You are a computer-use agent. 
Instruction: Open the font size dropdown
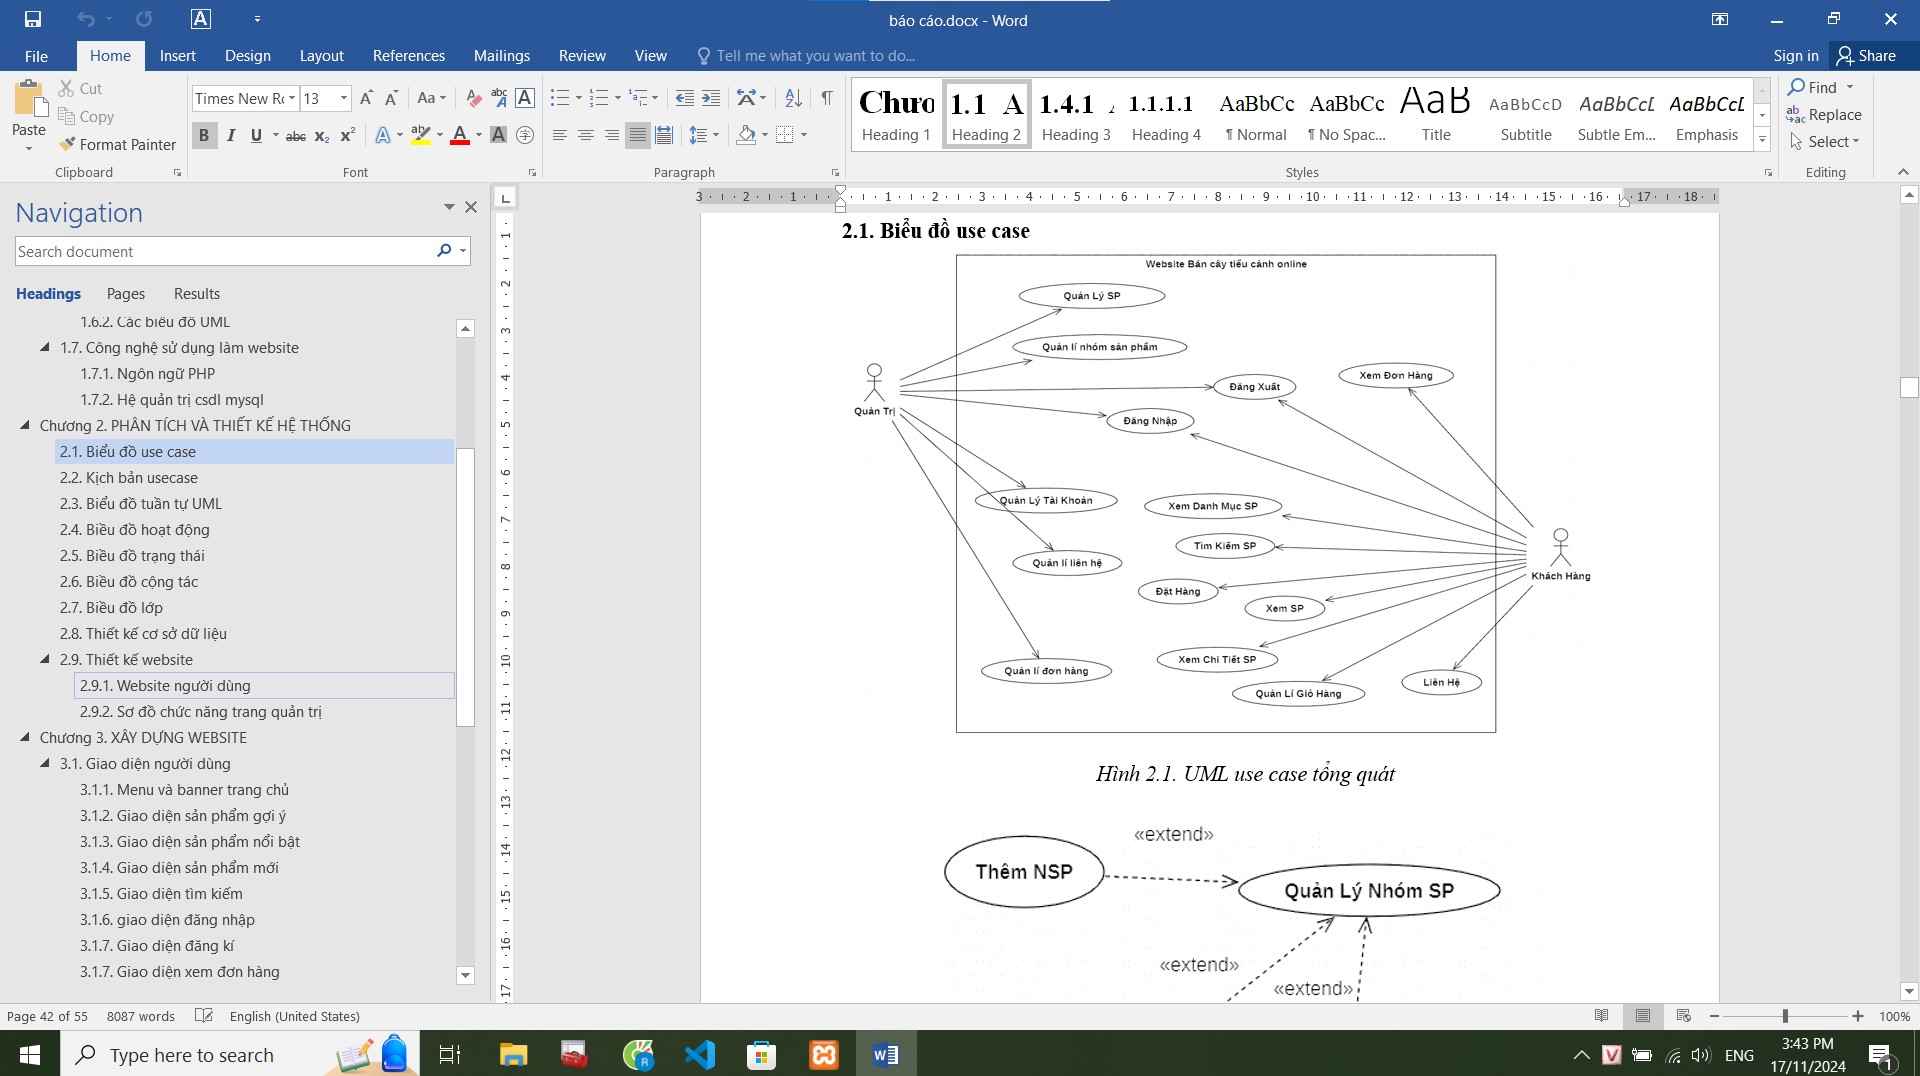pos(344,98)
